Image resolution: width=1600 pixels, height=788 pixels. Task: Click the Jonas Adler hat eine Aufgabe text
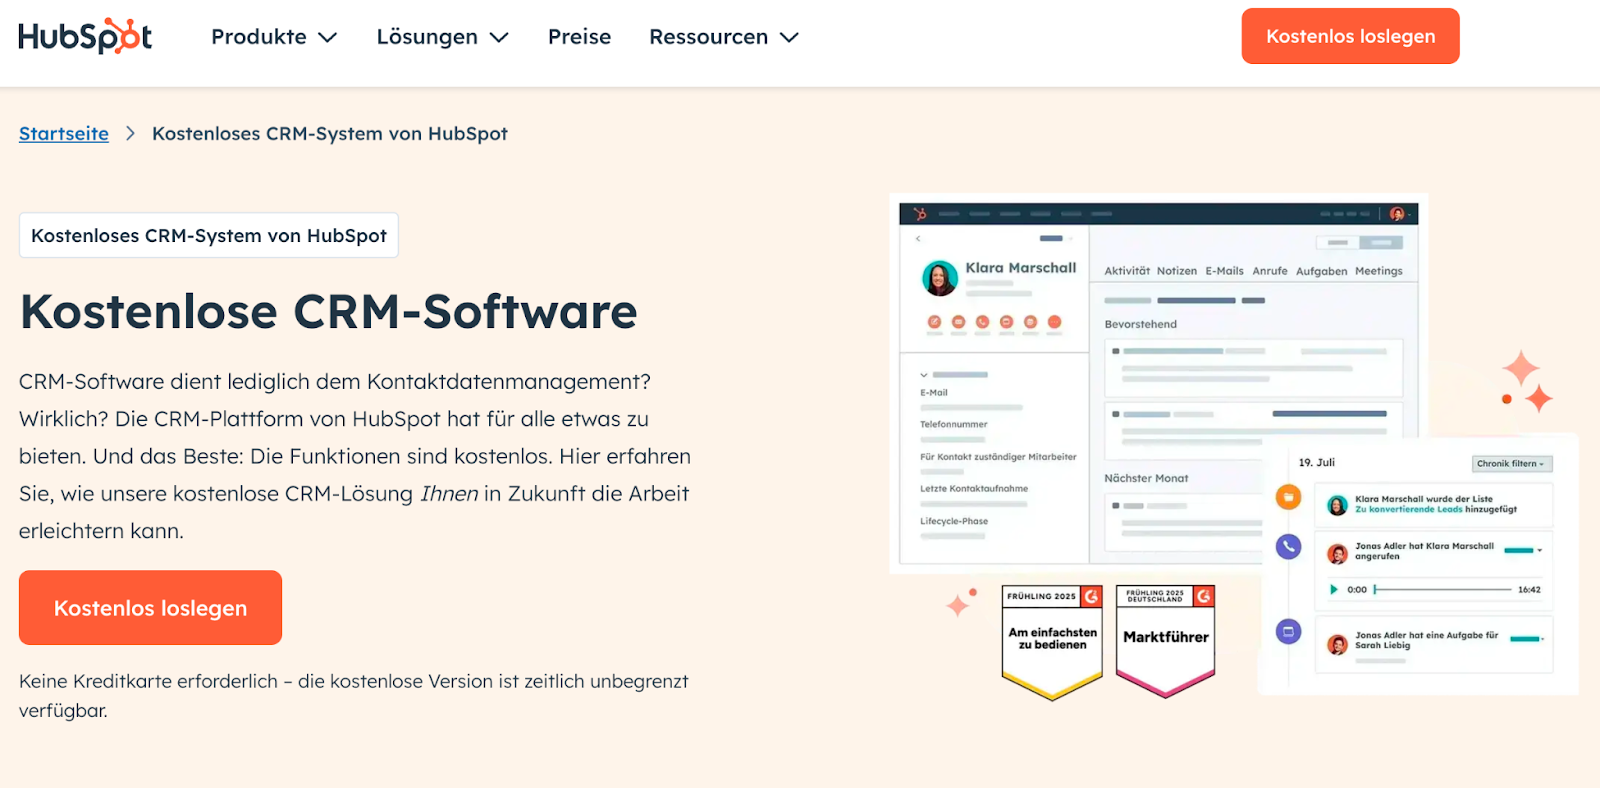click(1426, 640)
